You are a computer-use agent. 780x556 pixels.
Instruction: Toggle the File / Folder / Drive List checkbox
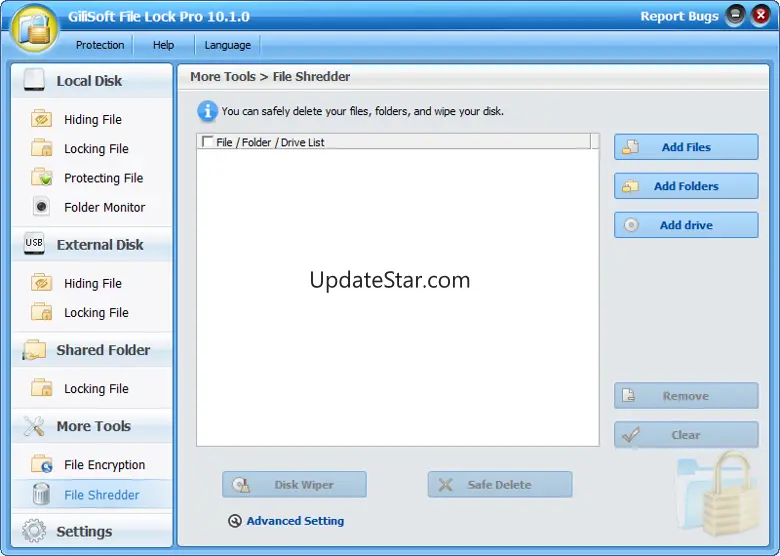(x=207, y=142)
